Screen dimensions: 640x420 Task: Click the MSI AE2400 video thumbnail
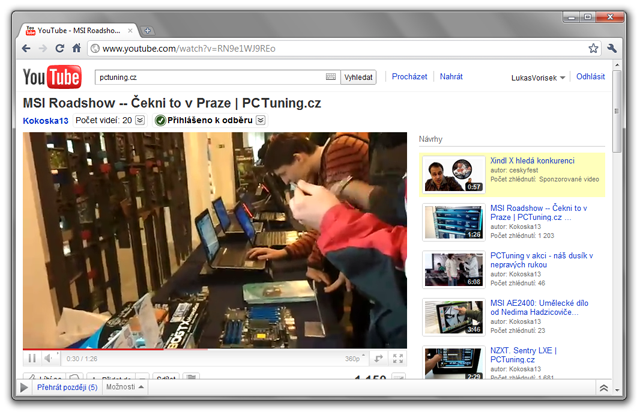point(453,317)
